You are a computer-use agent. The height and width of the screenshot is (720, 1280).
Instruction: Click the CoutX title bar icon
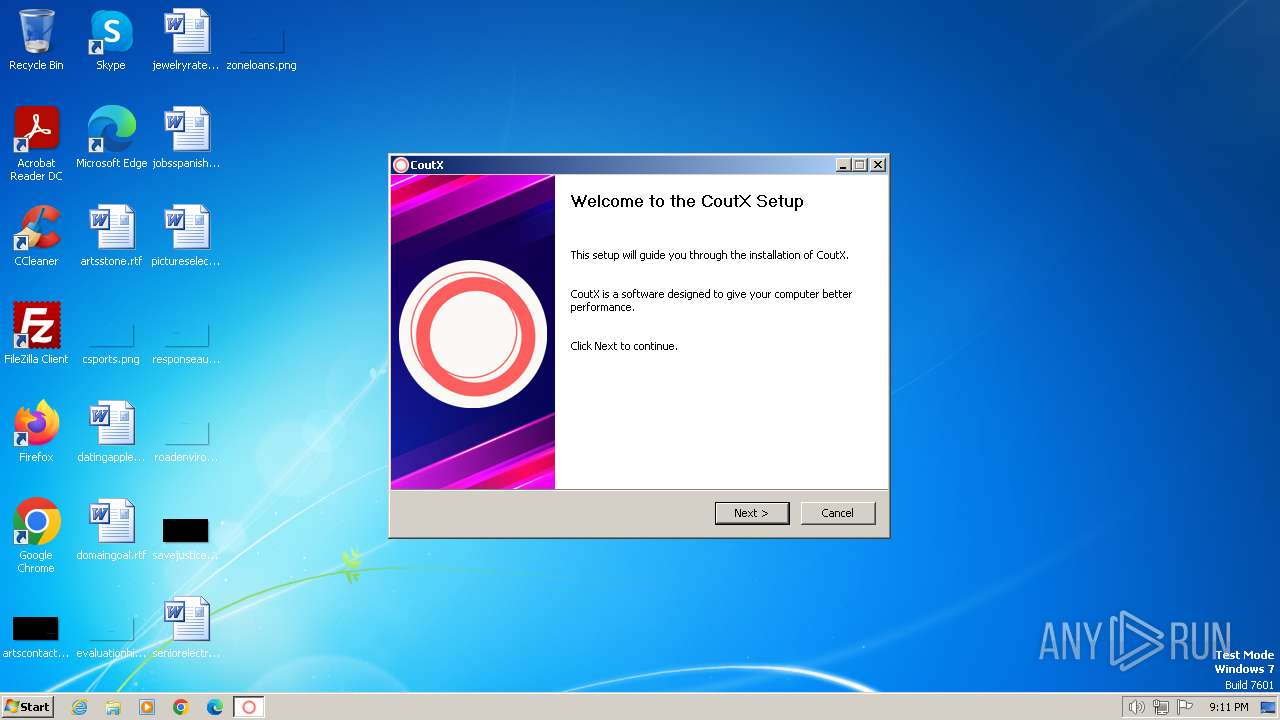(x=401, y=165)
